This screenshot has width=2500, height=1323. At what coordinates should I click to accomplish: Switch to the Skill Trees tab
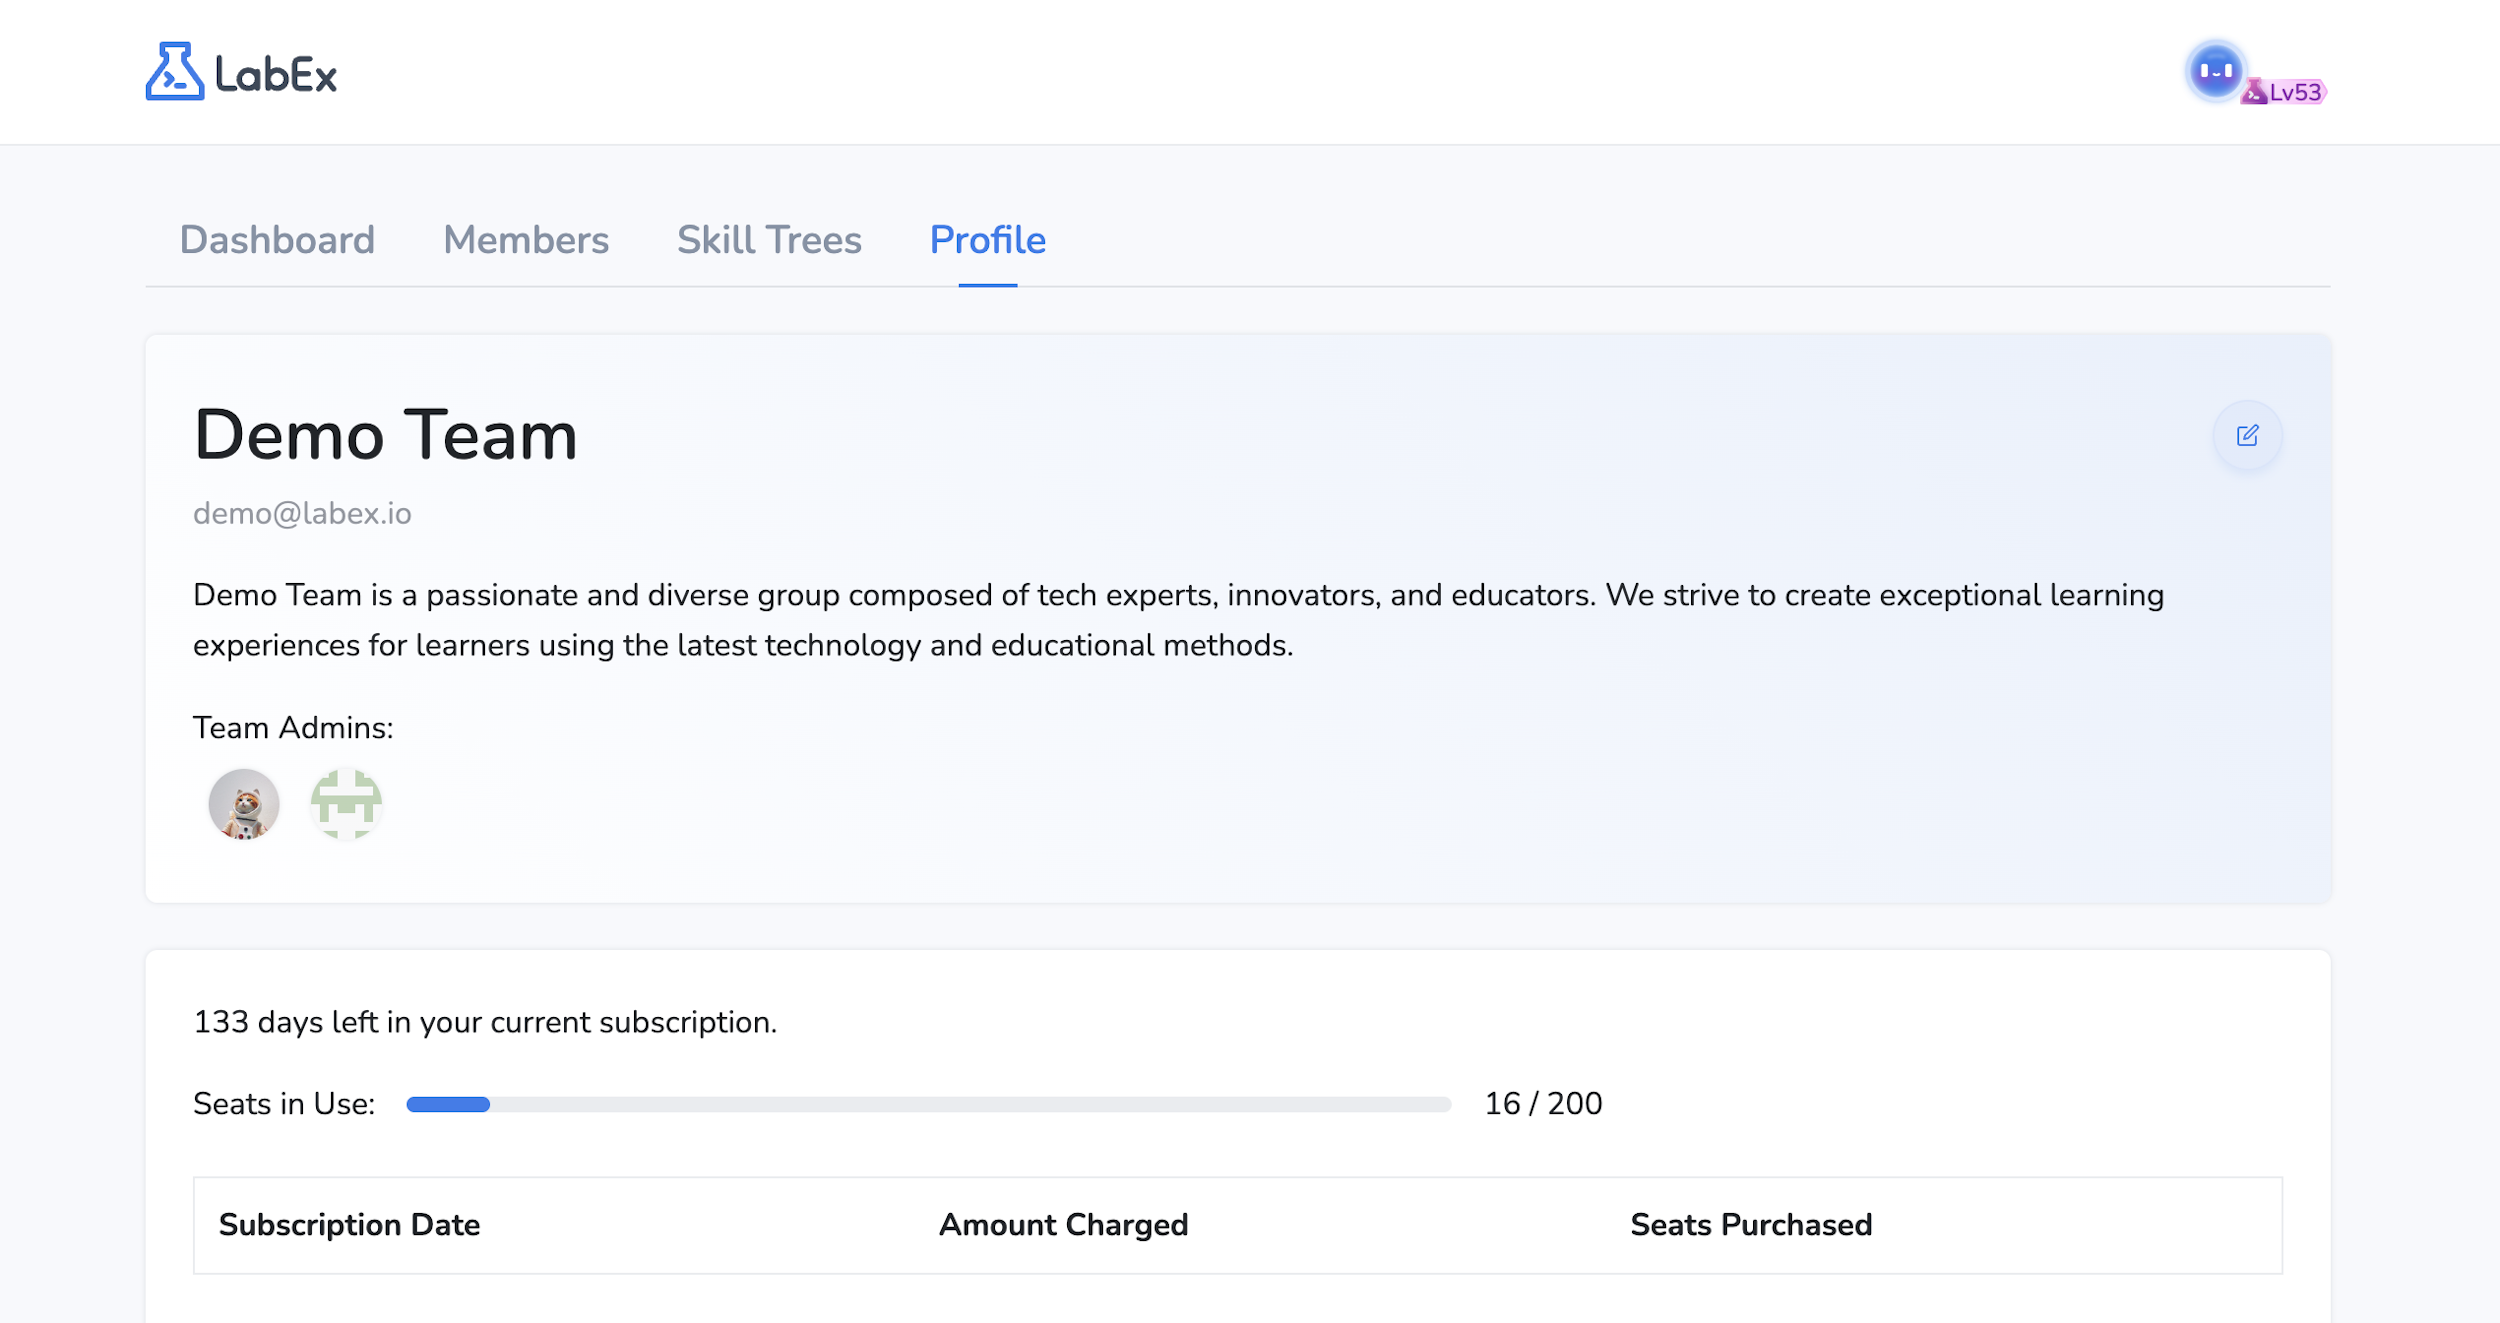point(769,240)
